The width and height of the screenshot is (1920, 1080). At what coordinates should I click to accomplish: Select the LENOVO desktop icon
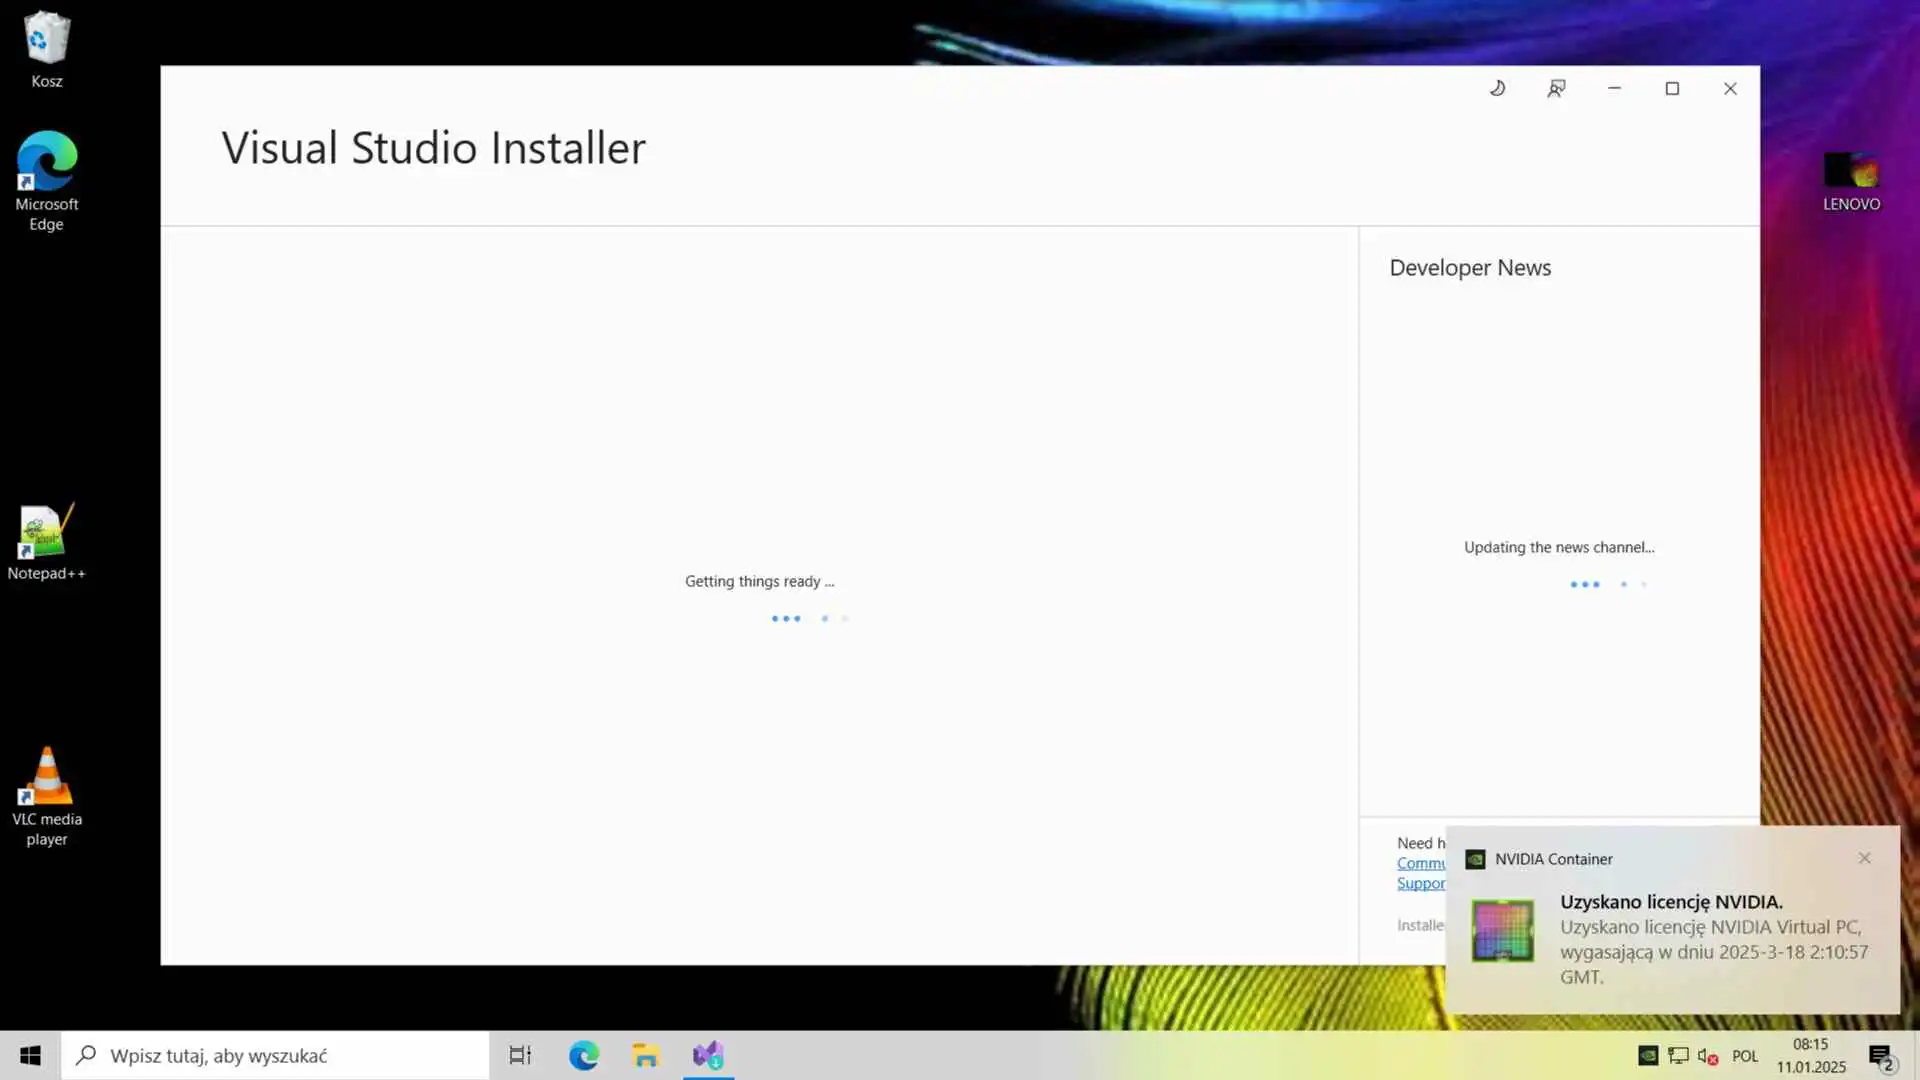[1851, 180]
